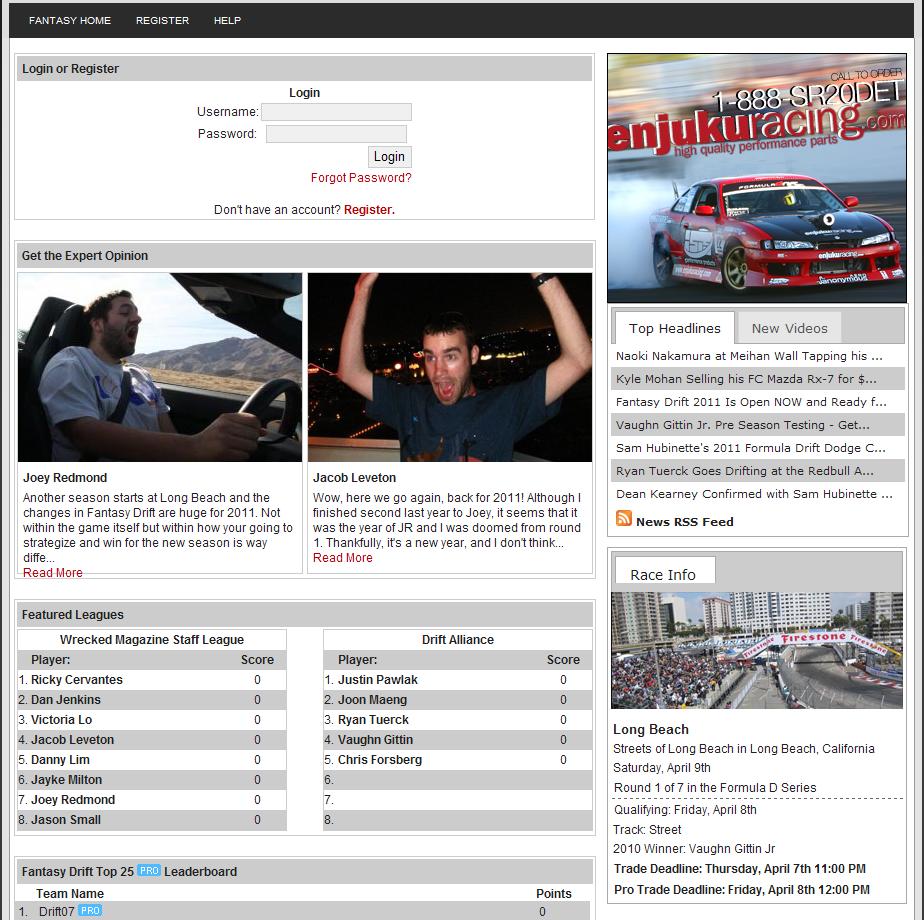
Task: Click the Long Beach race track photo
Action: 756,650
